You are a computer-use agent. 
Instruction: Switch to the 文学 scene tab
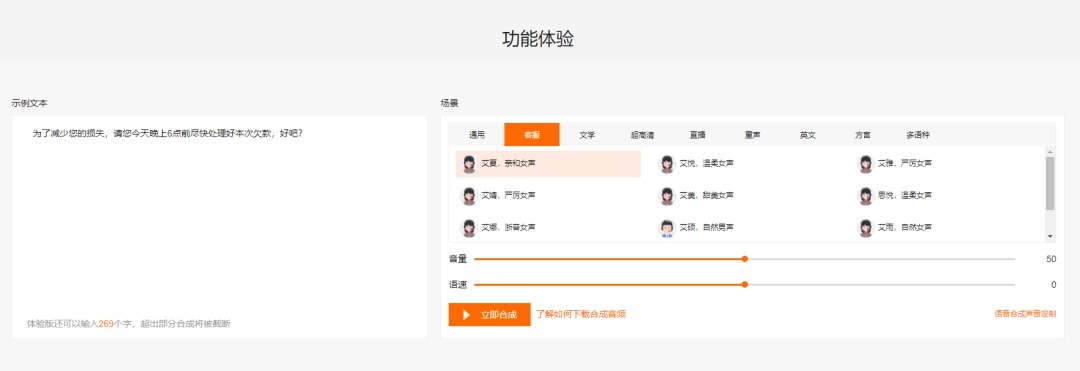[587, 135]
